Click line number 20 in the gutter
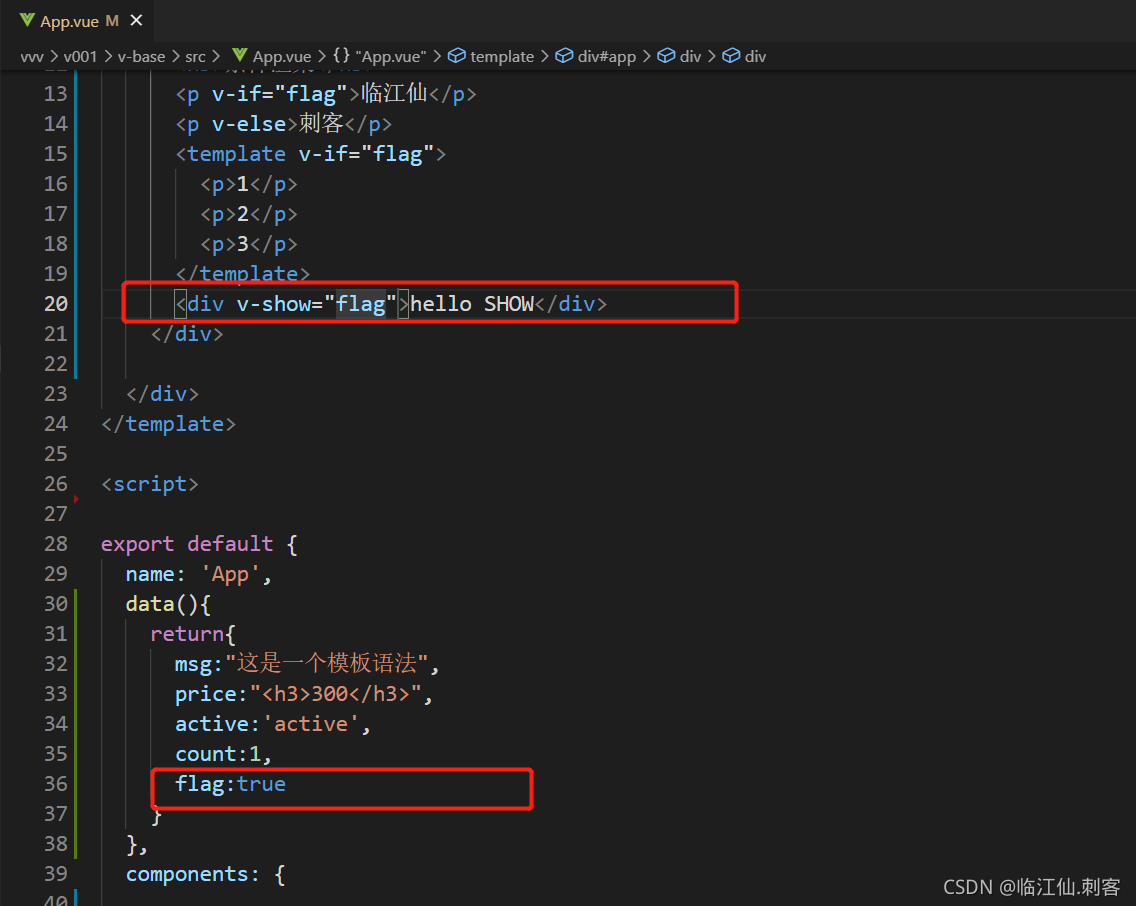 coord(56,303)
